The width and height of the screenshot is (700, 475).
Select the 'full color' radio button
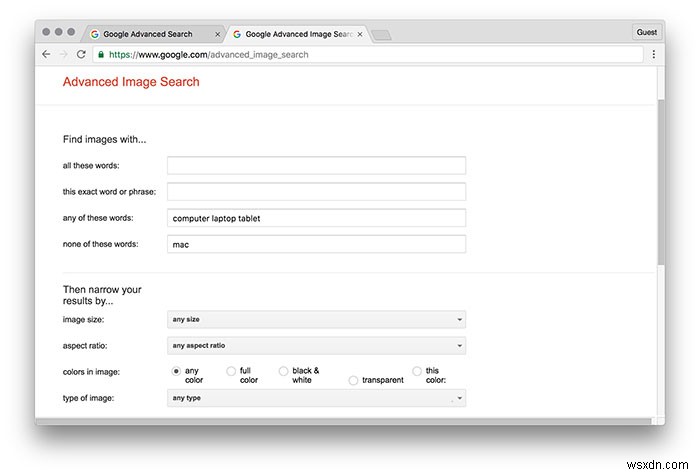click(232, 371)
